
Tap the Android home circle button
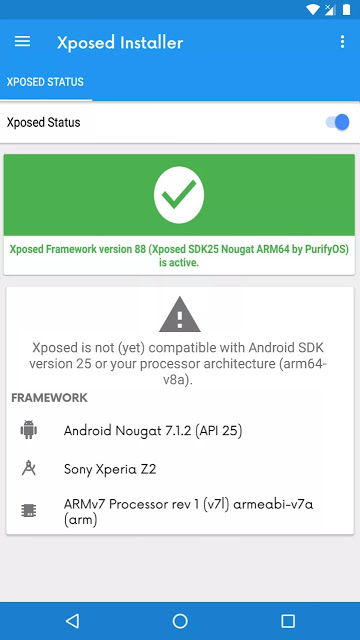click(x=180, y=621)
